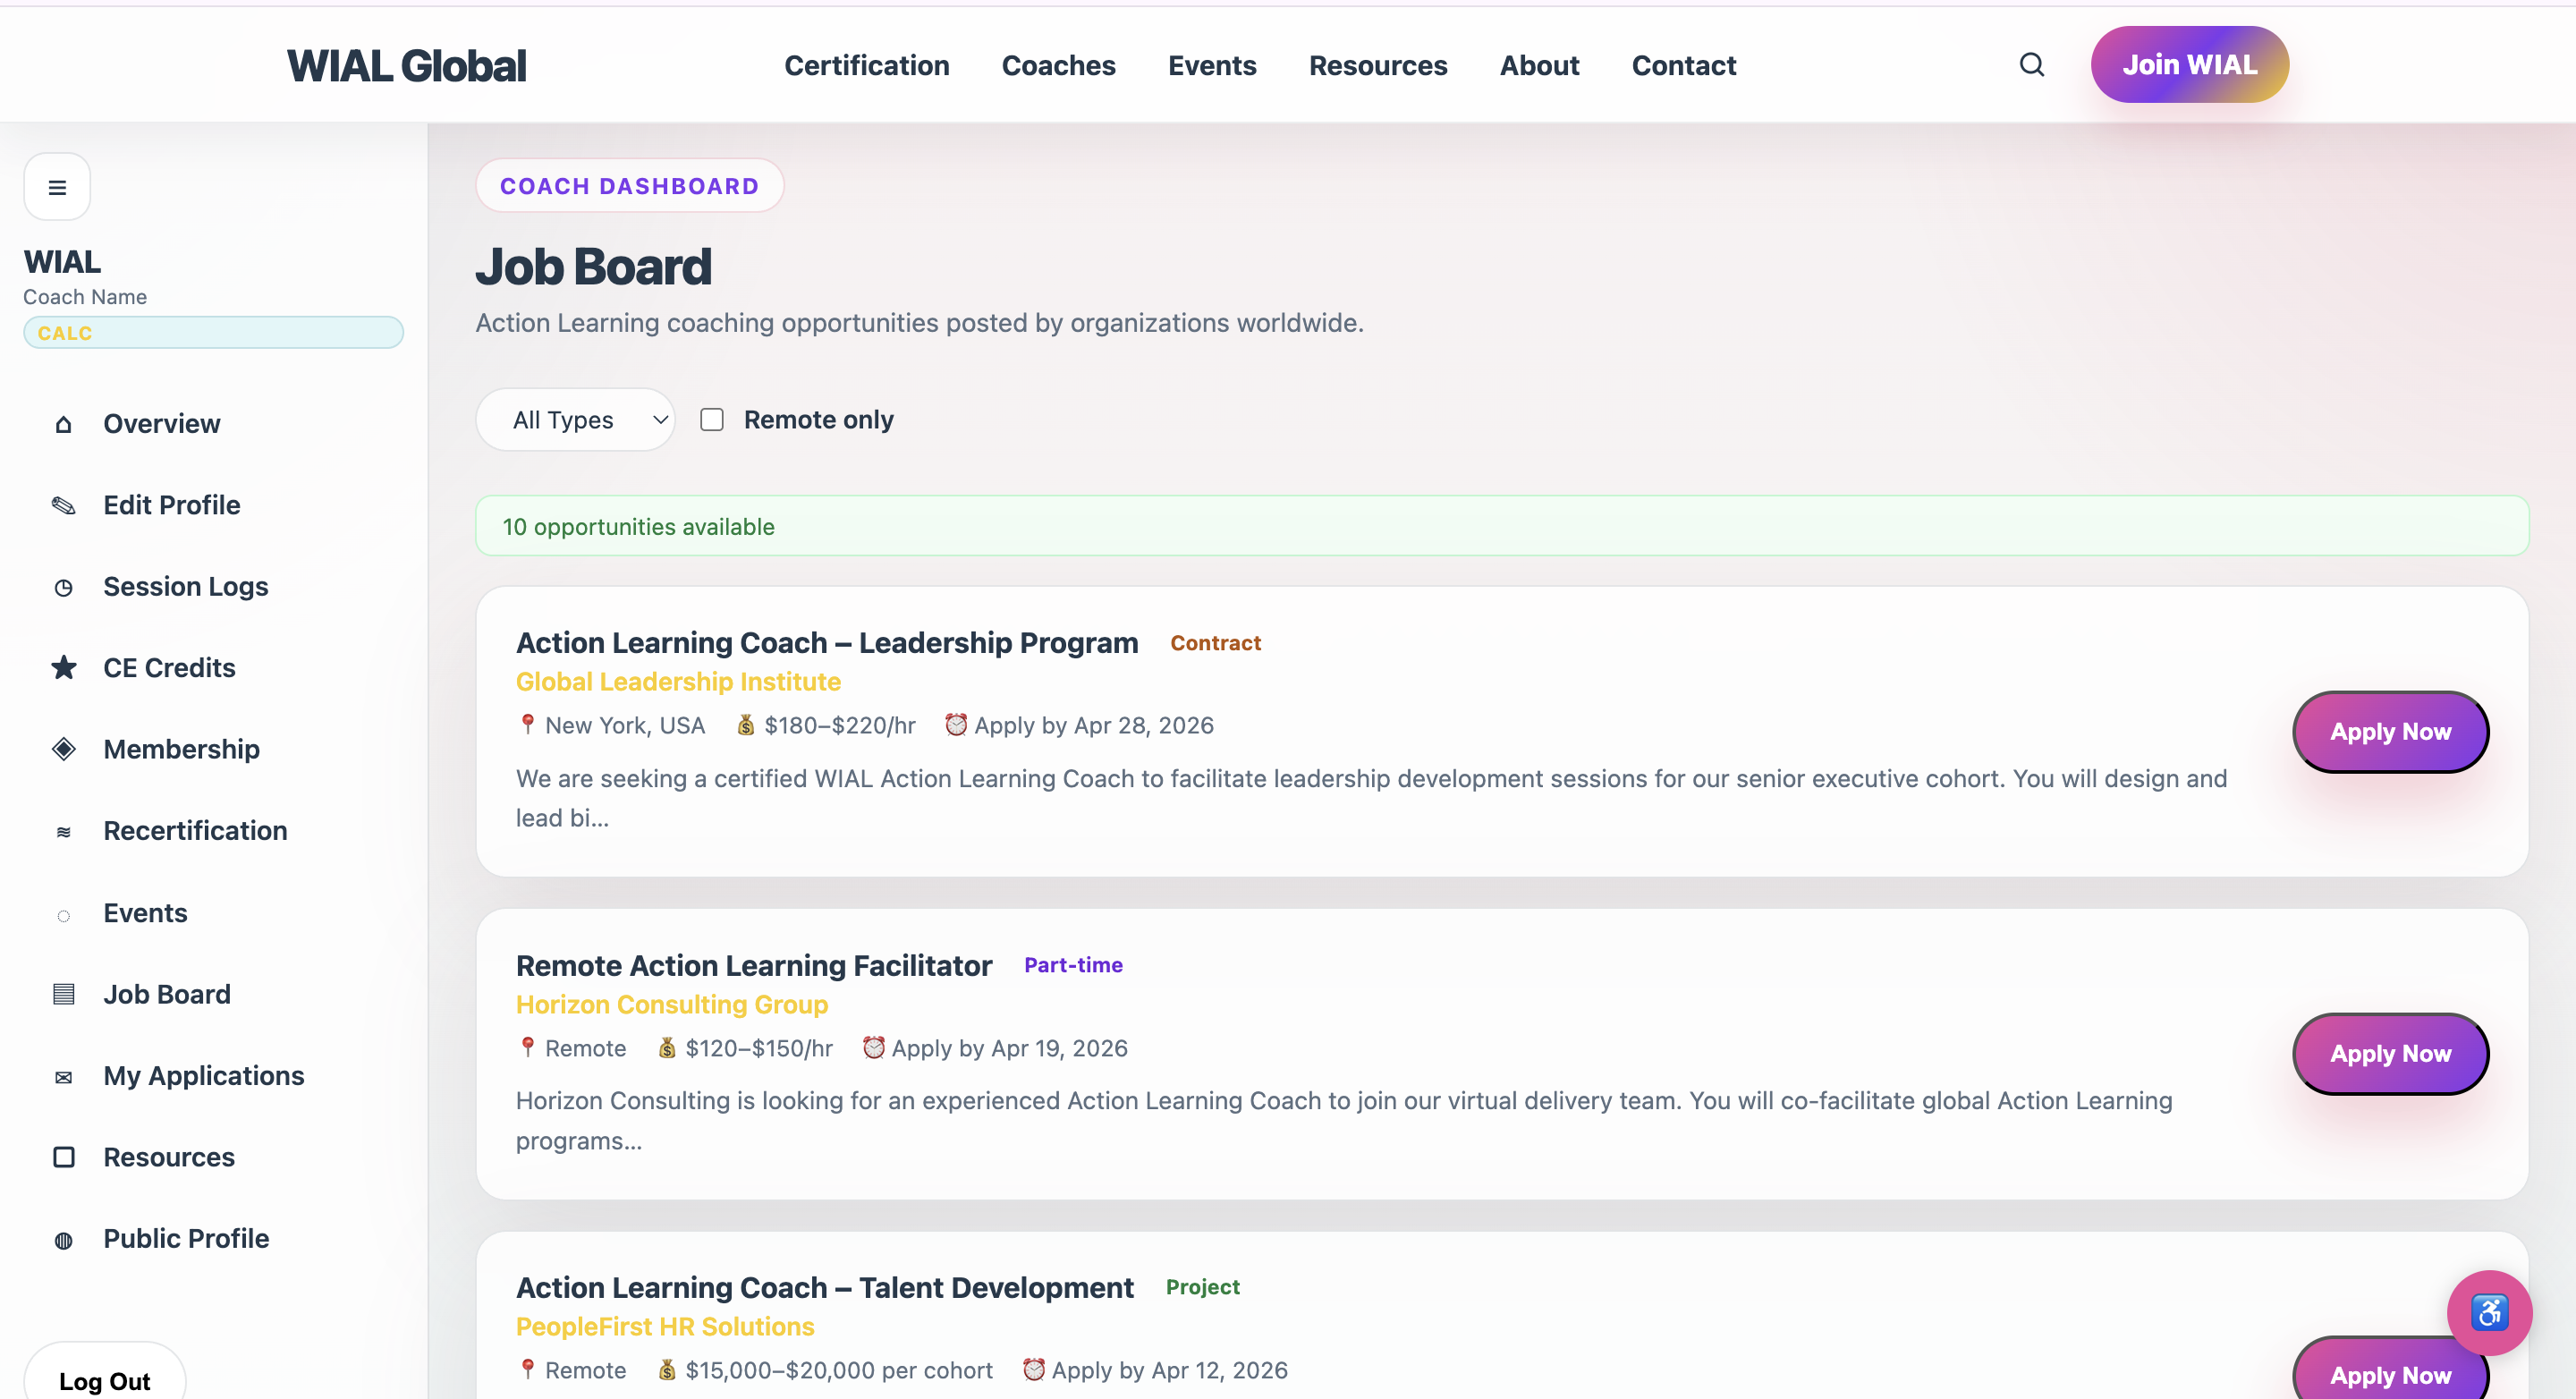Open the Certification nav menu
The width and height of the screenshot is (2576, 1399).
click(866, 66)
